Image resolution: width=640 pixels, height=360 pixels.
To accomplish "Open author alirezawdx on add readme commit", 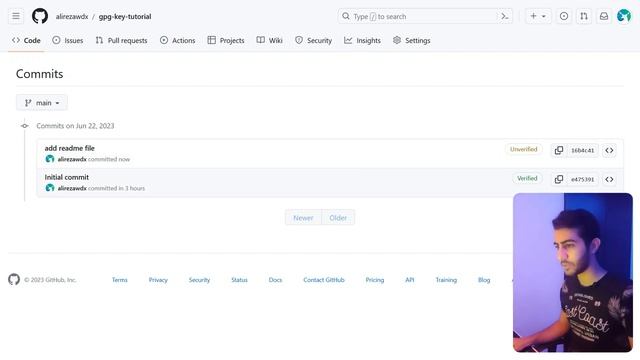I will click(x=72, y=159).
